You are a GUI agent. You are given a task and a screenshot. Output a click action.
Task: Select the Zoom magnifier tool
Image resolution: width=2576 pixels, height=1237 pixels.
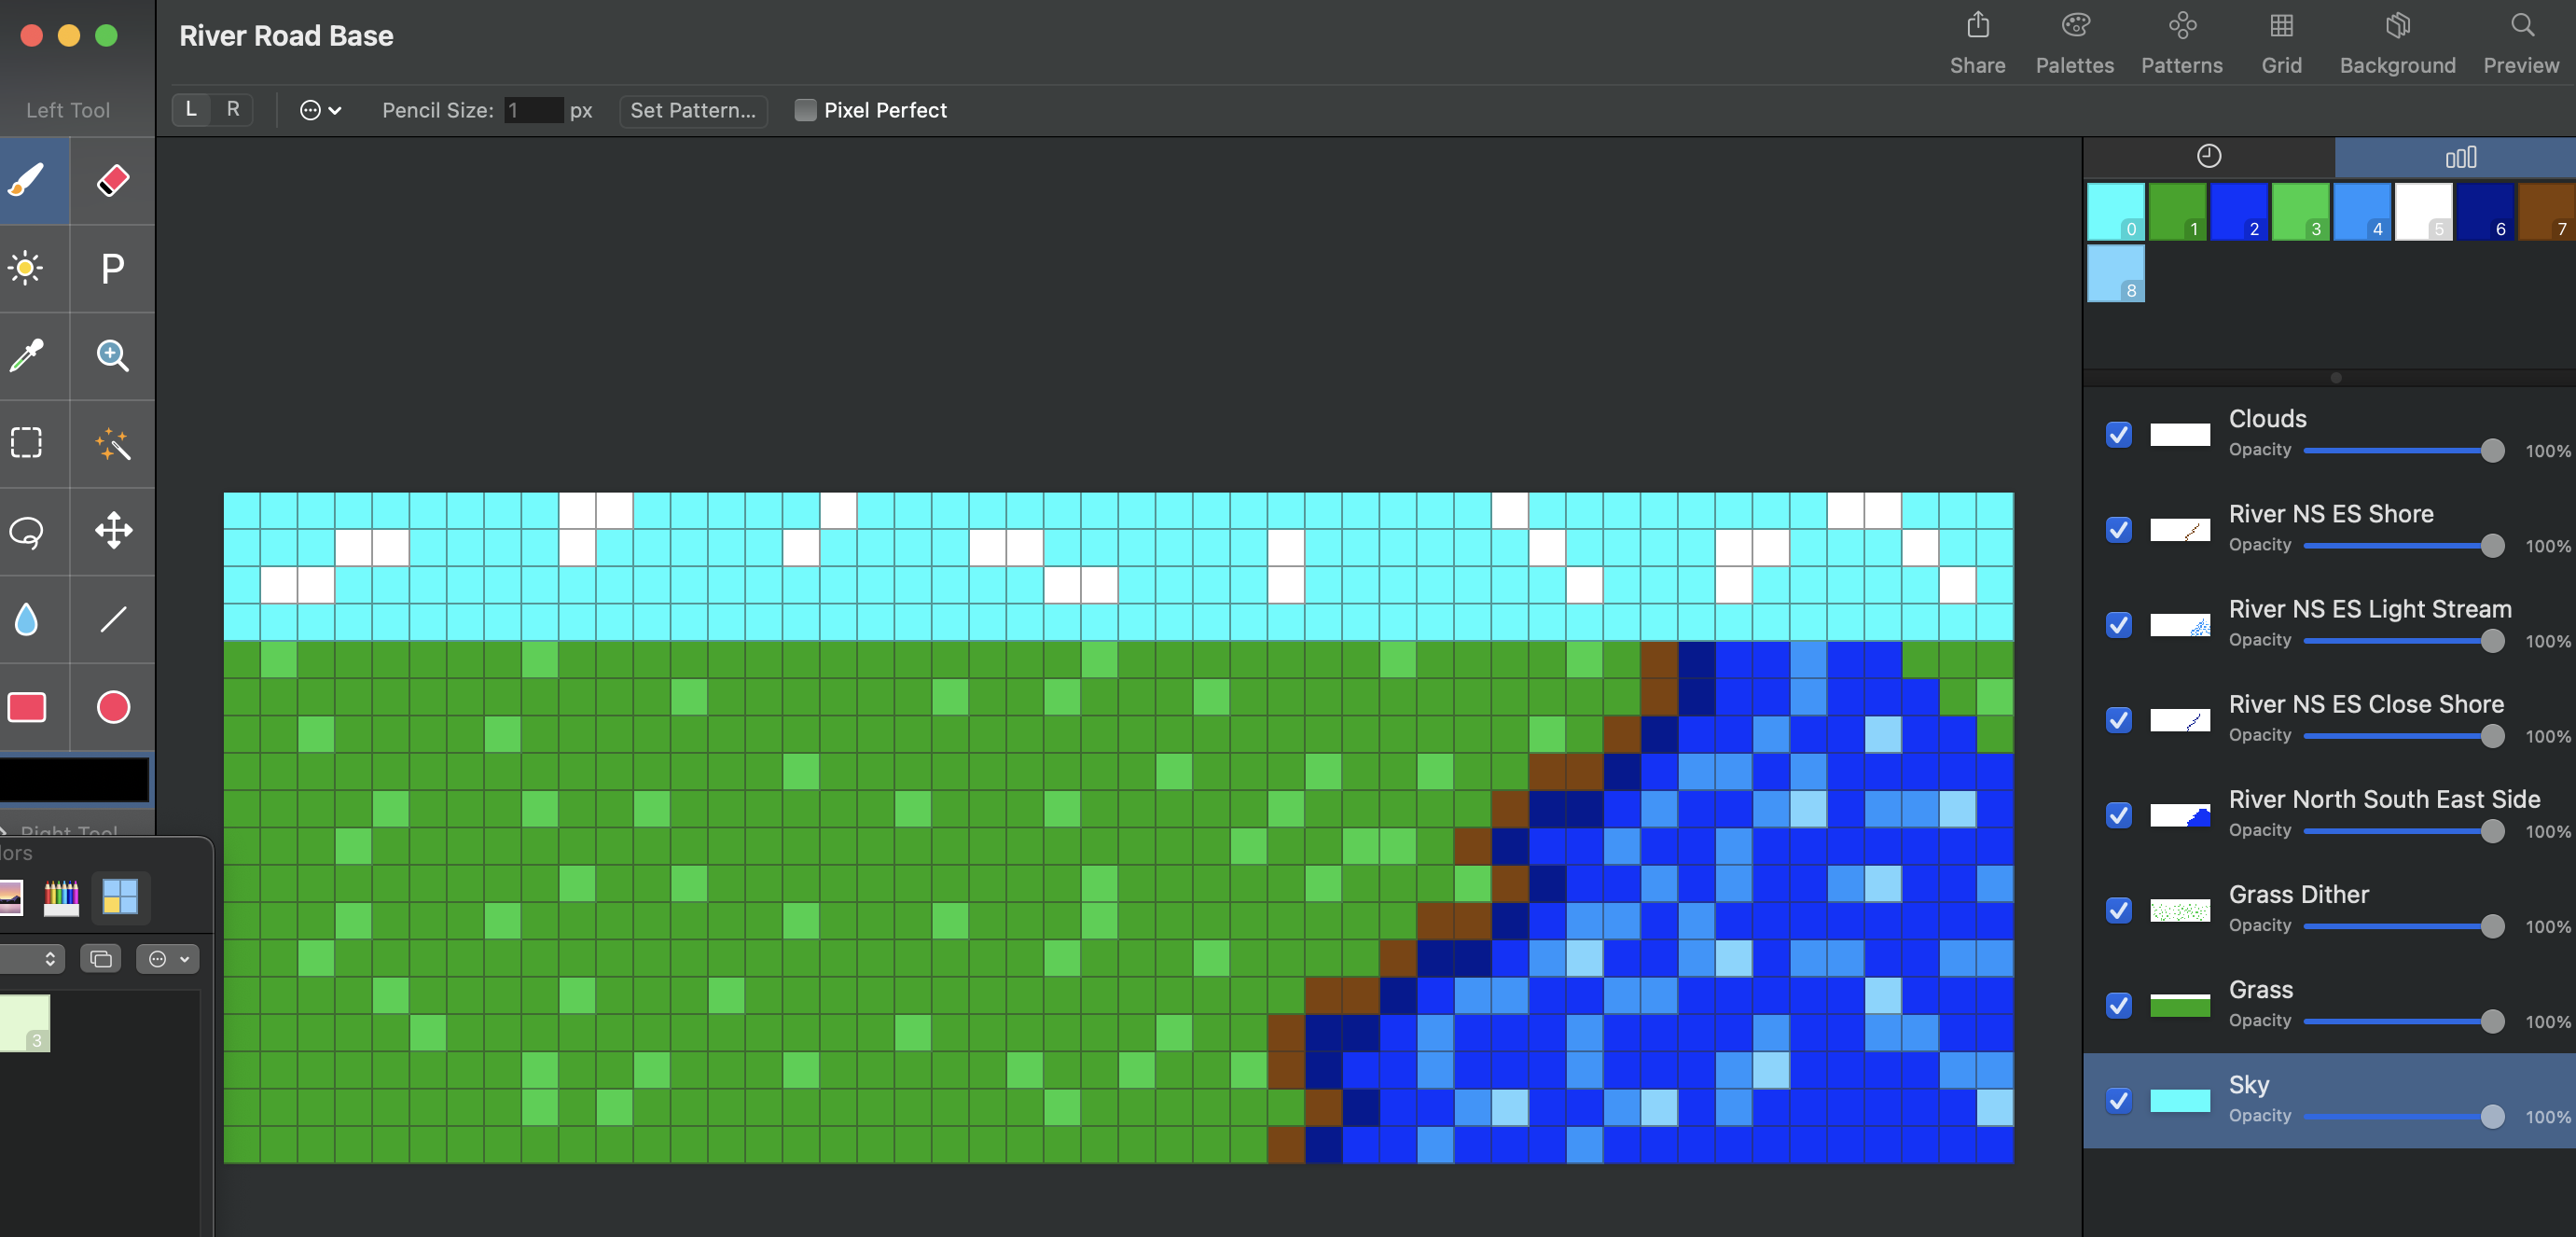pos(113,355)
